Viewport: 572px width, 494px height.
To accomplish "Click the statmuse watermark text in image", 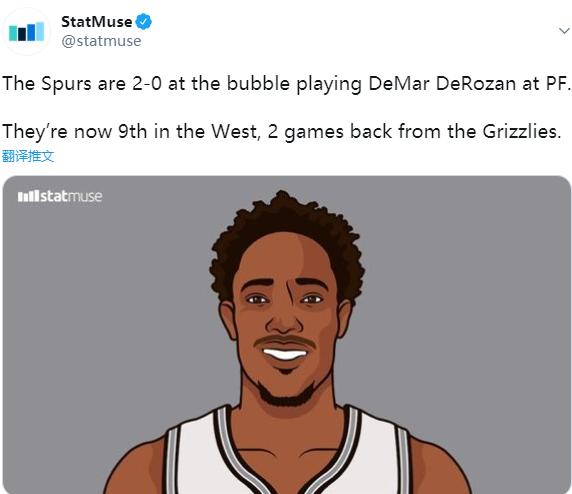I will click(71, 196).
